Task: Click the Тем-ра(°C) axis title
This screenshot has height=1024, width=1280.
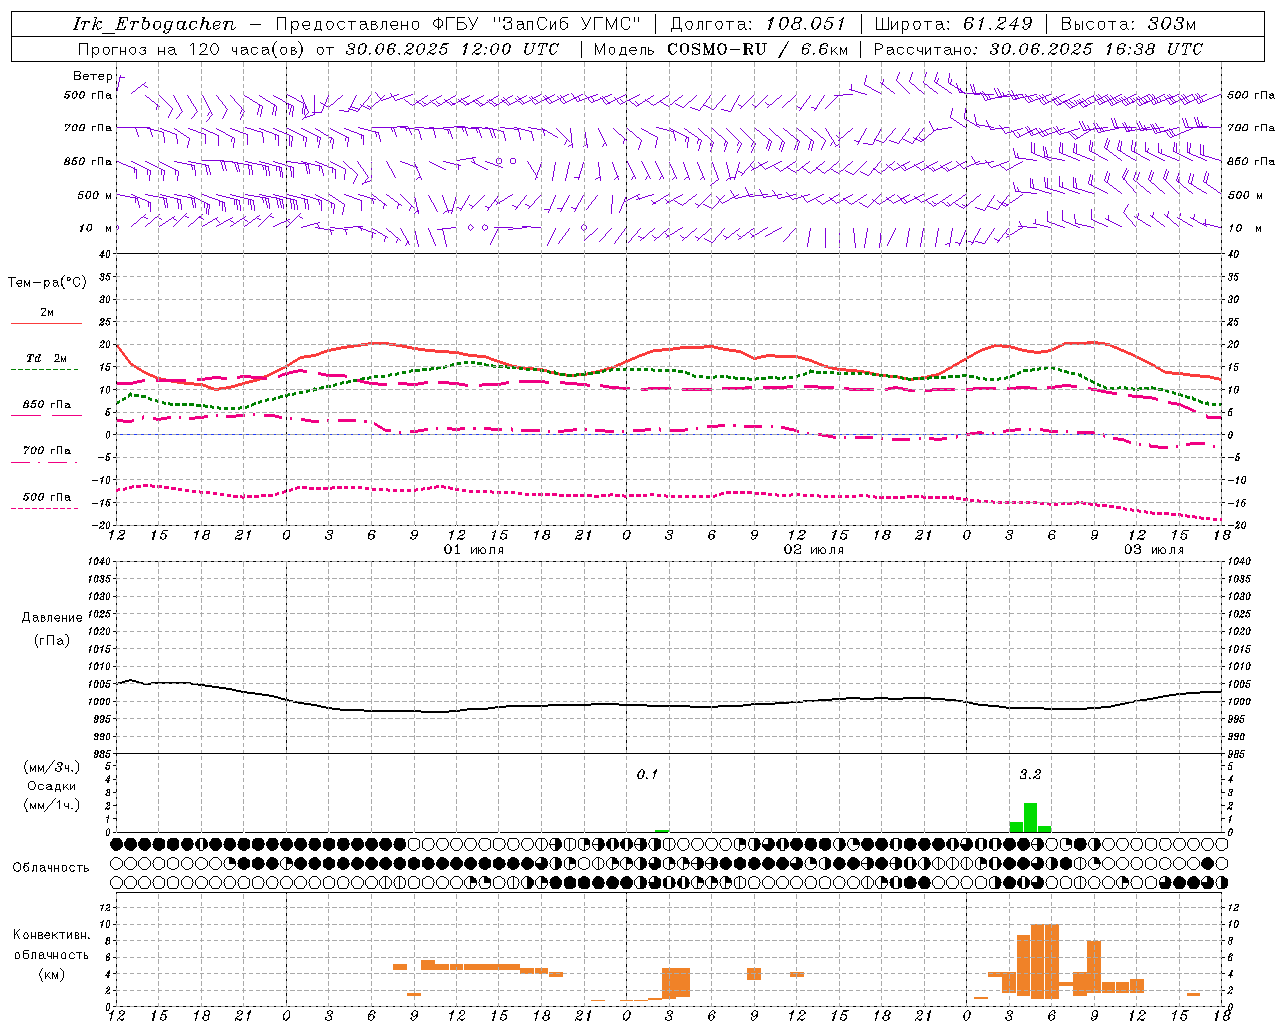Action: click(x=47, y=283)
